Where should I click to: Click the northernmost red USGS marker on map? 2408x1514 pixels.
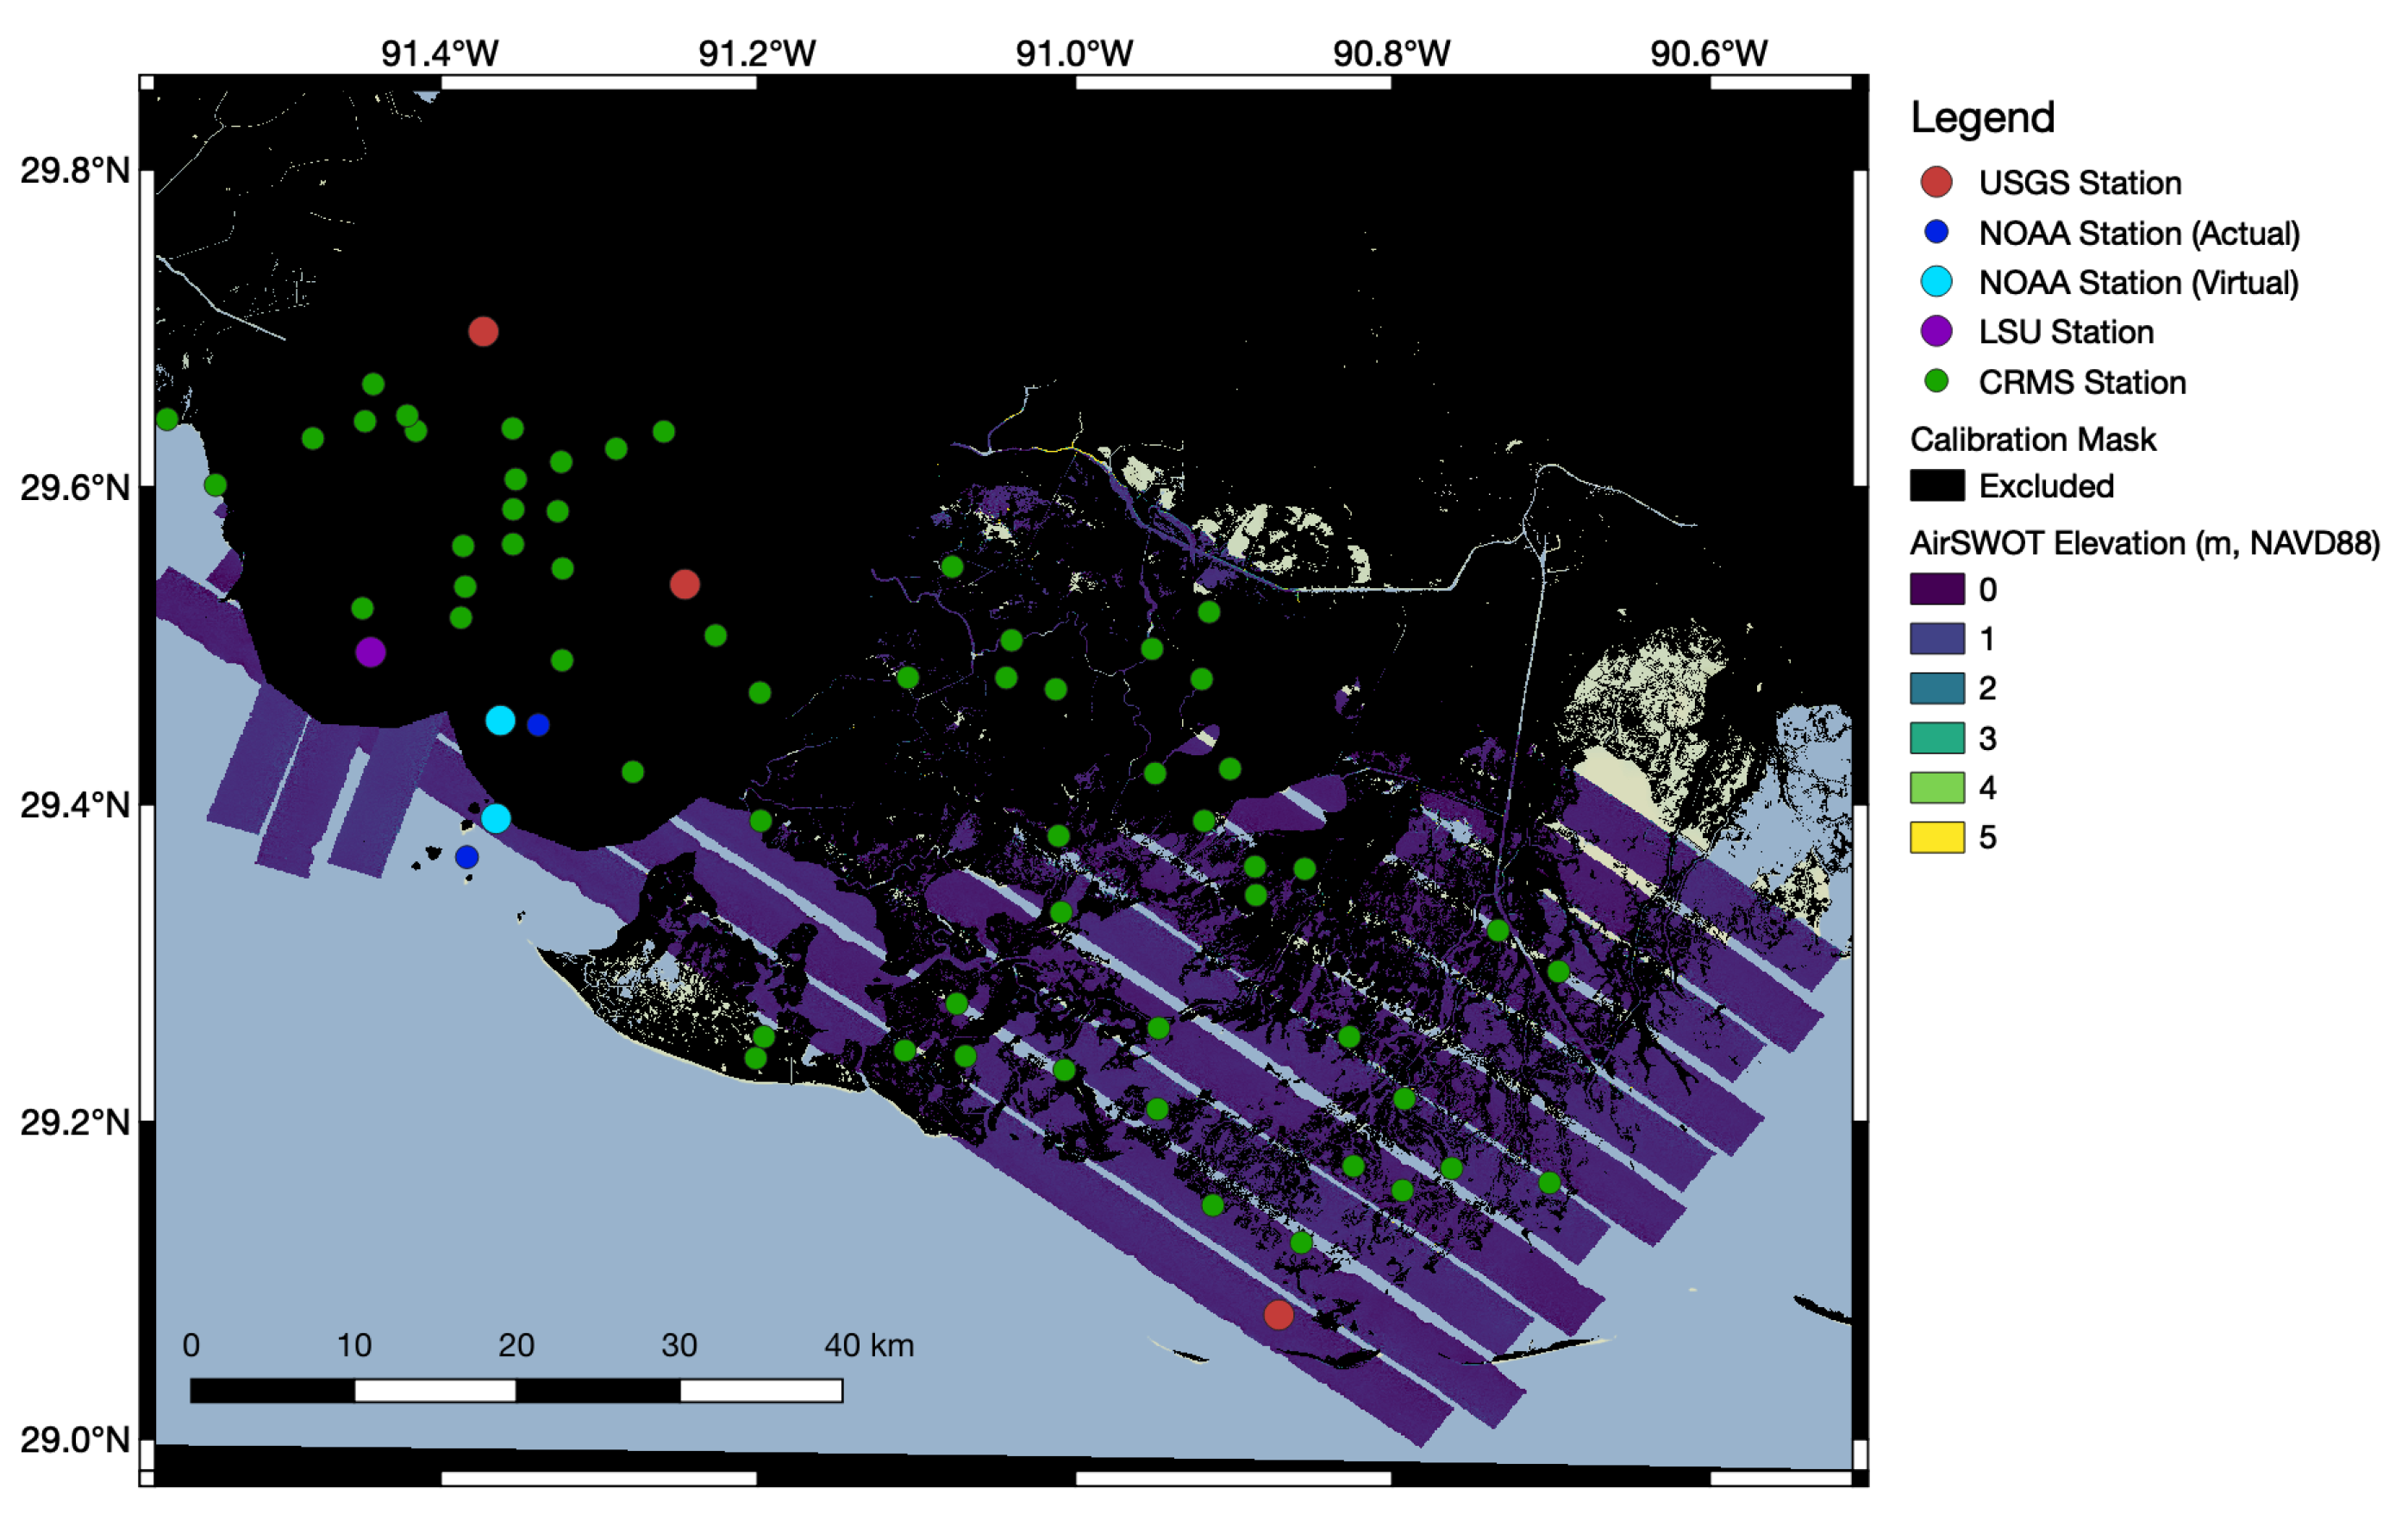click(x=483, y=331)
